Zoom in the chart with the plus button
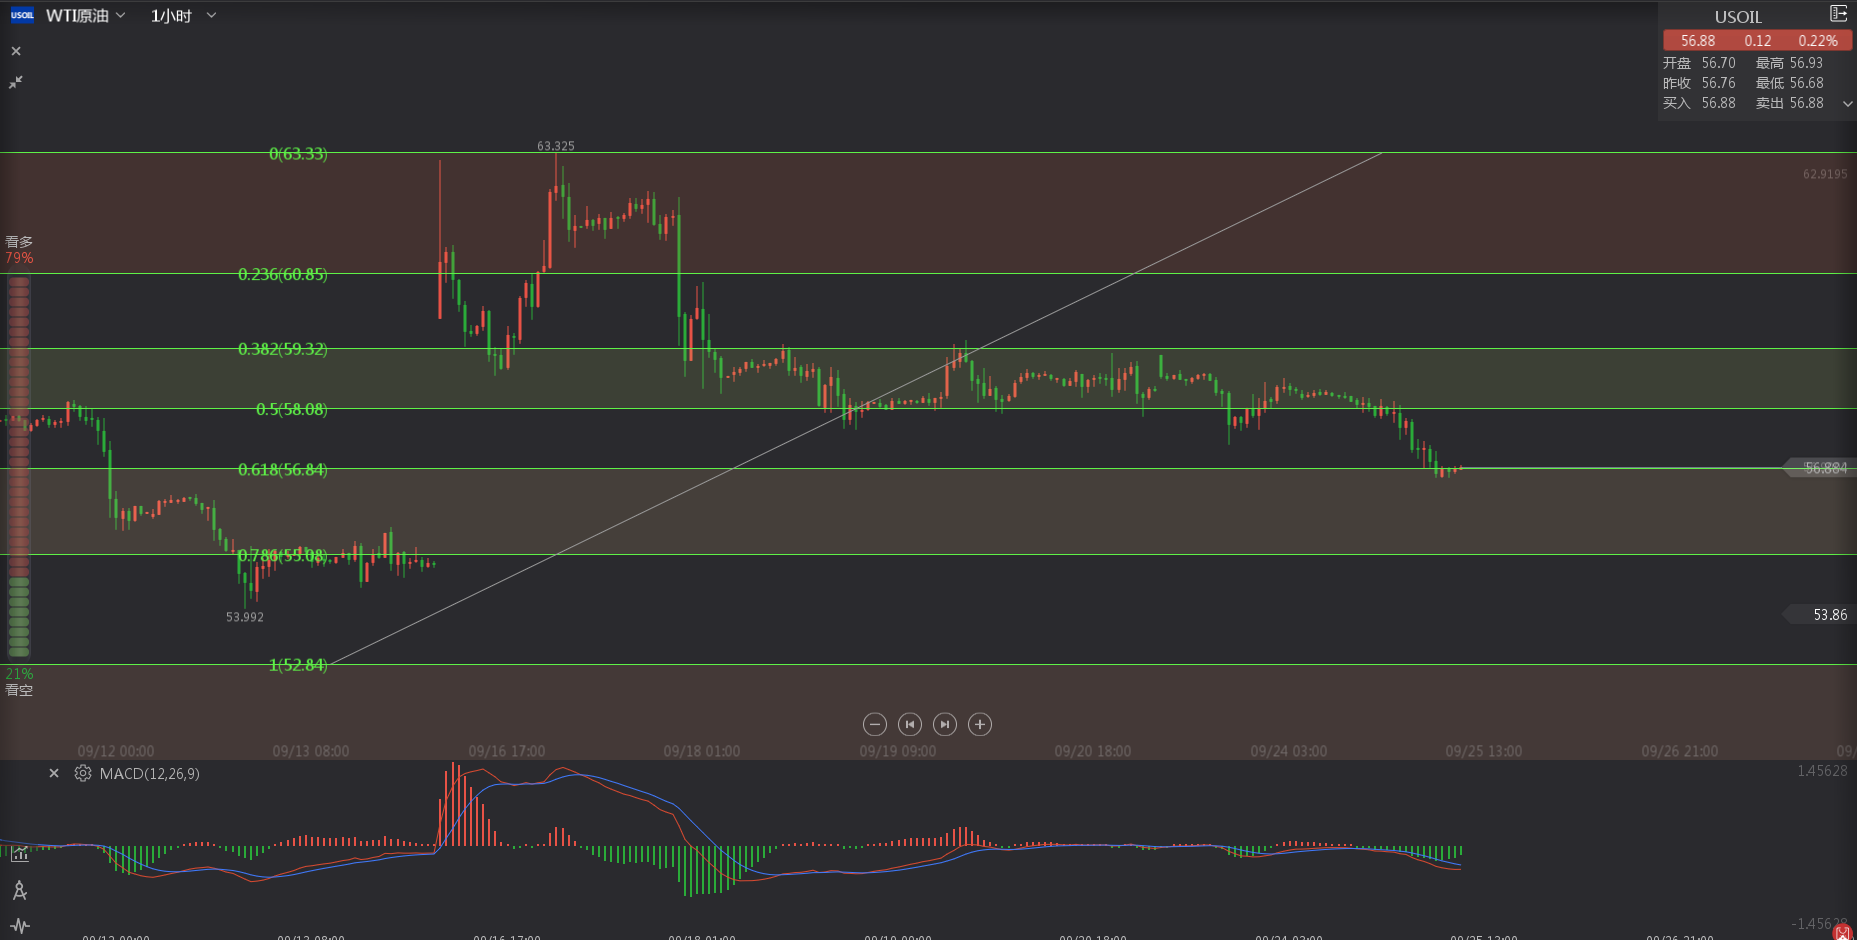The width and height of the screenshot is (1857, 940). point(980,724)
